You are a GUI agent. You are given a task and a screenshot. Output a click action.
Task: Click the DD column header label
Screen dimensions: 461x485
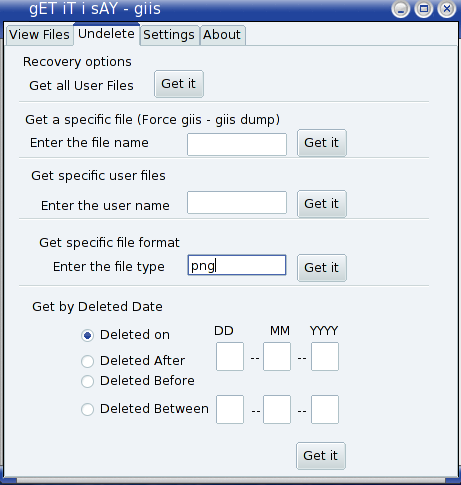click(224, 331)
